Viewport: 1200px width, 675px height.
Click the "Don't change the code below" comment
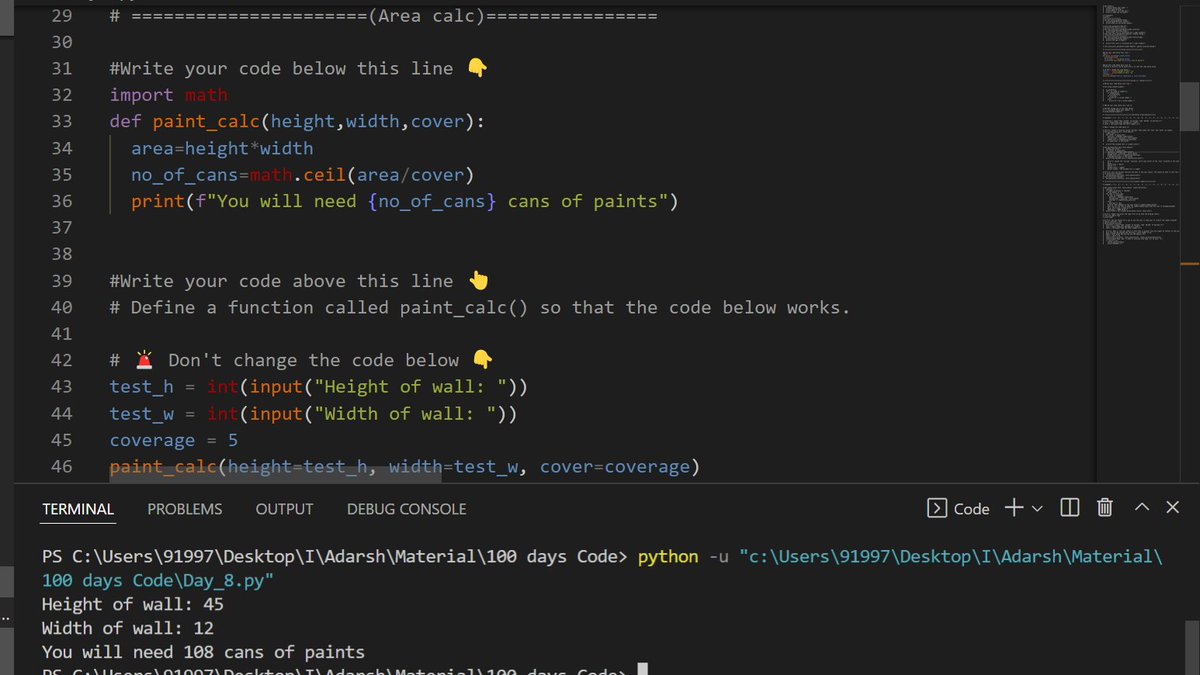301,360
